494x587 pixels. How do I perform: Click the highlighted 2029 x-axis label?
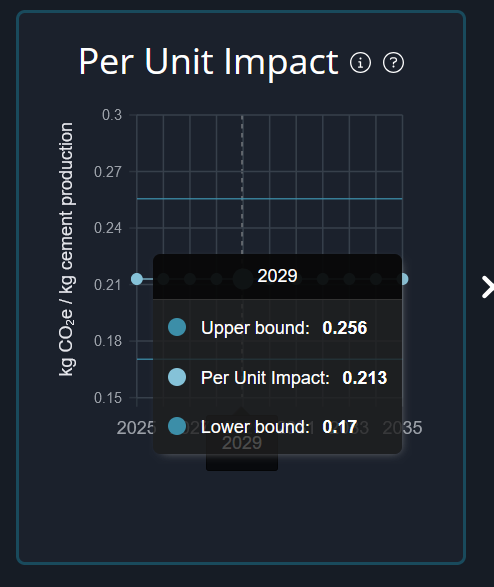[242, 443]
